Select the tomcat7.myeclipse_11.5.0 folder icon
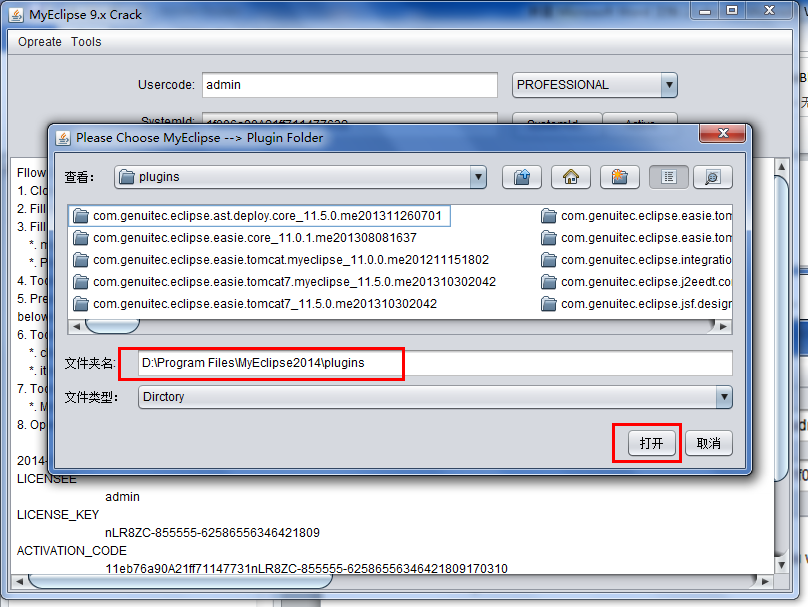 [x=80, y=282]
